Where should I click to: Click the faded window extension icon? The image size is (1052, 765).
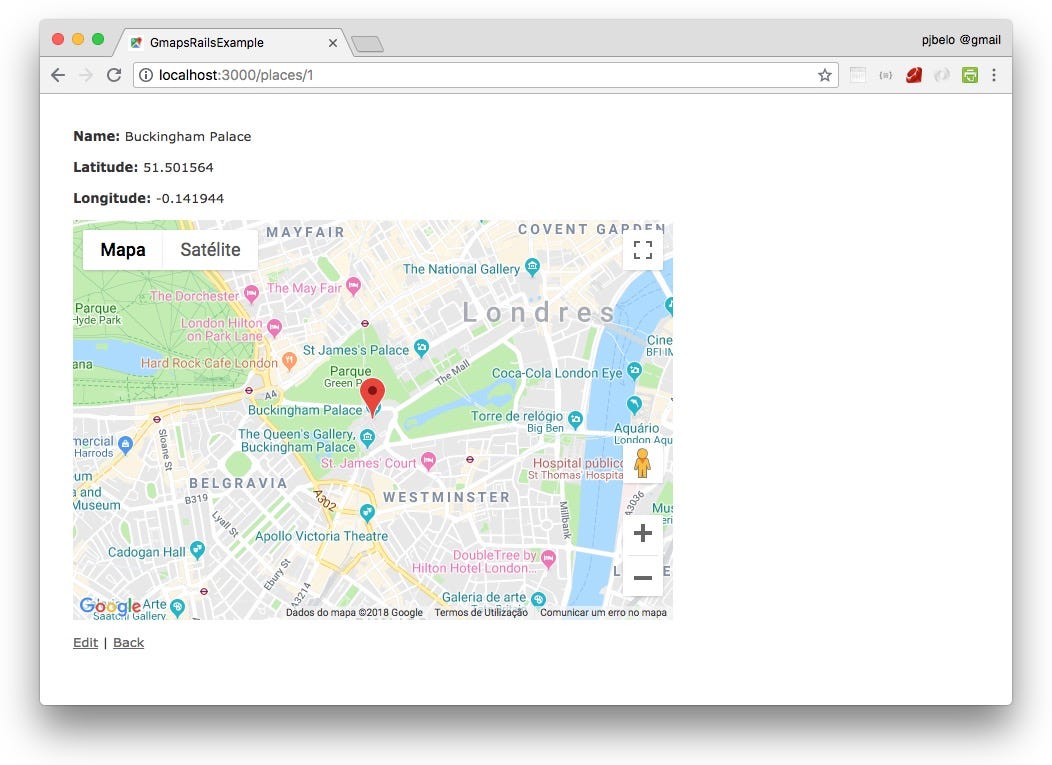pyautogui.click(x=857, y=75)
